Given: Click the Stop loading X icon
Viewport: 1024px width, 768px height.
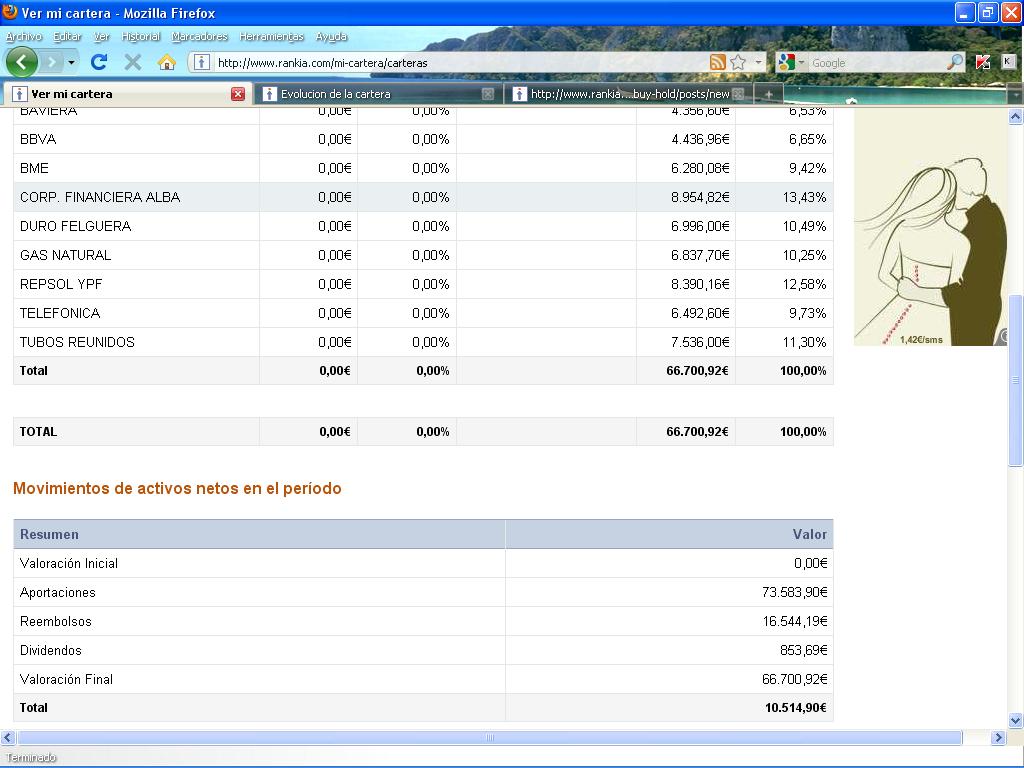Looking at the screenshot, I should 132,62.
